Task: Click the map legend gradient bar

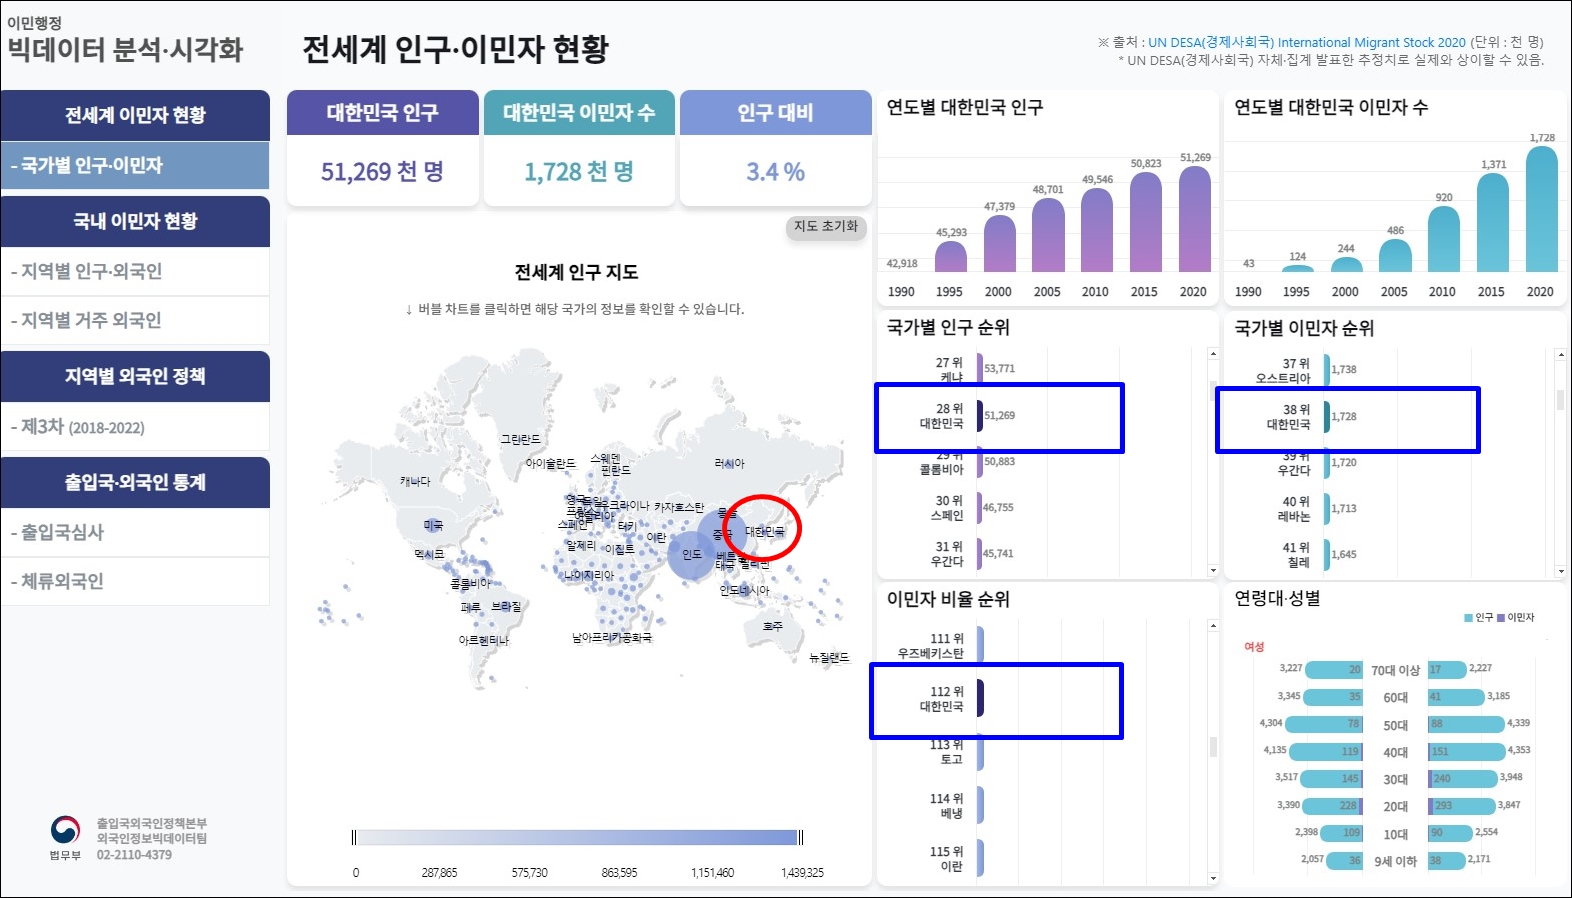Action: tap(577, 838)
